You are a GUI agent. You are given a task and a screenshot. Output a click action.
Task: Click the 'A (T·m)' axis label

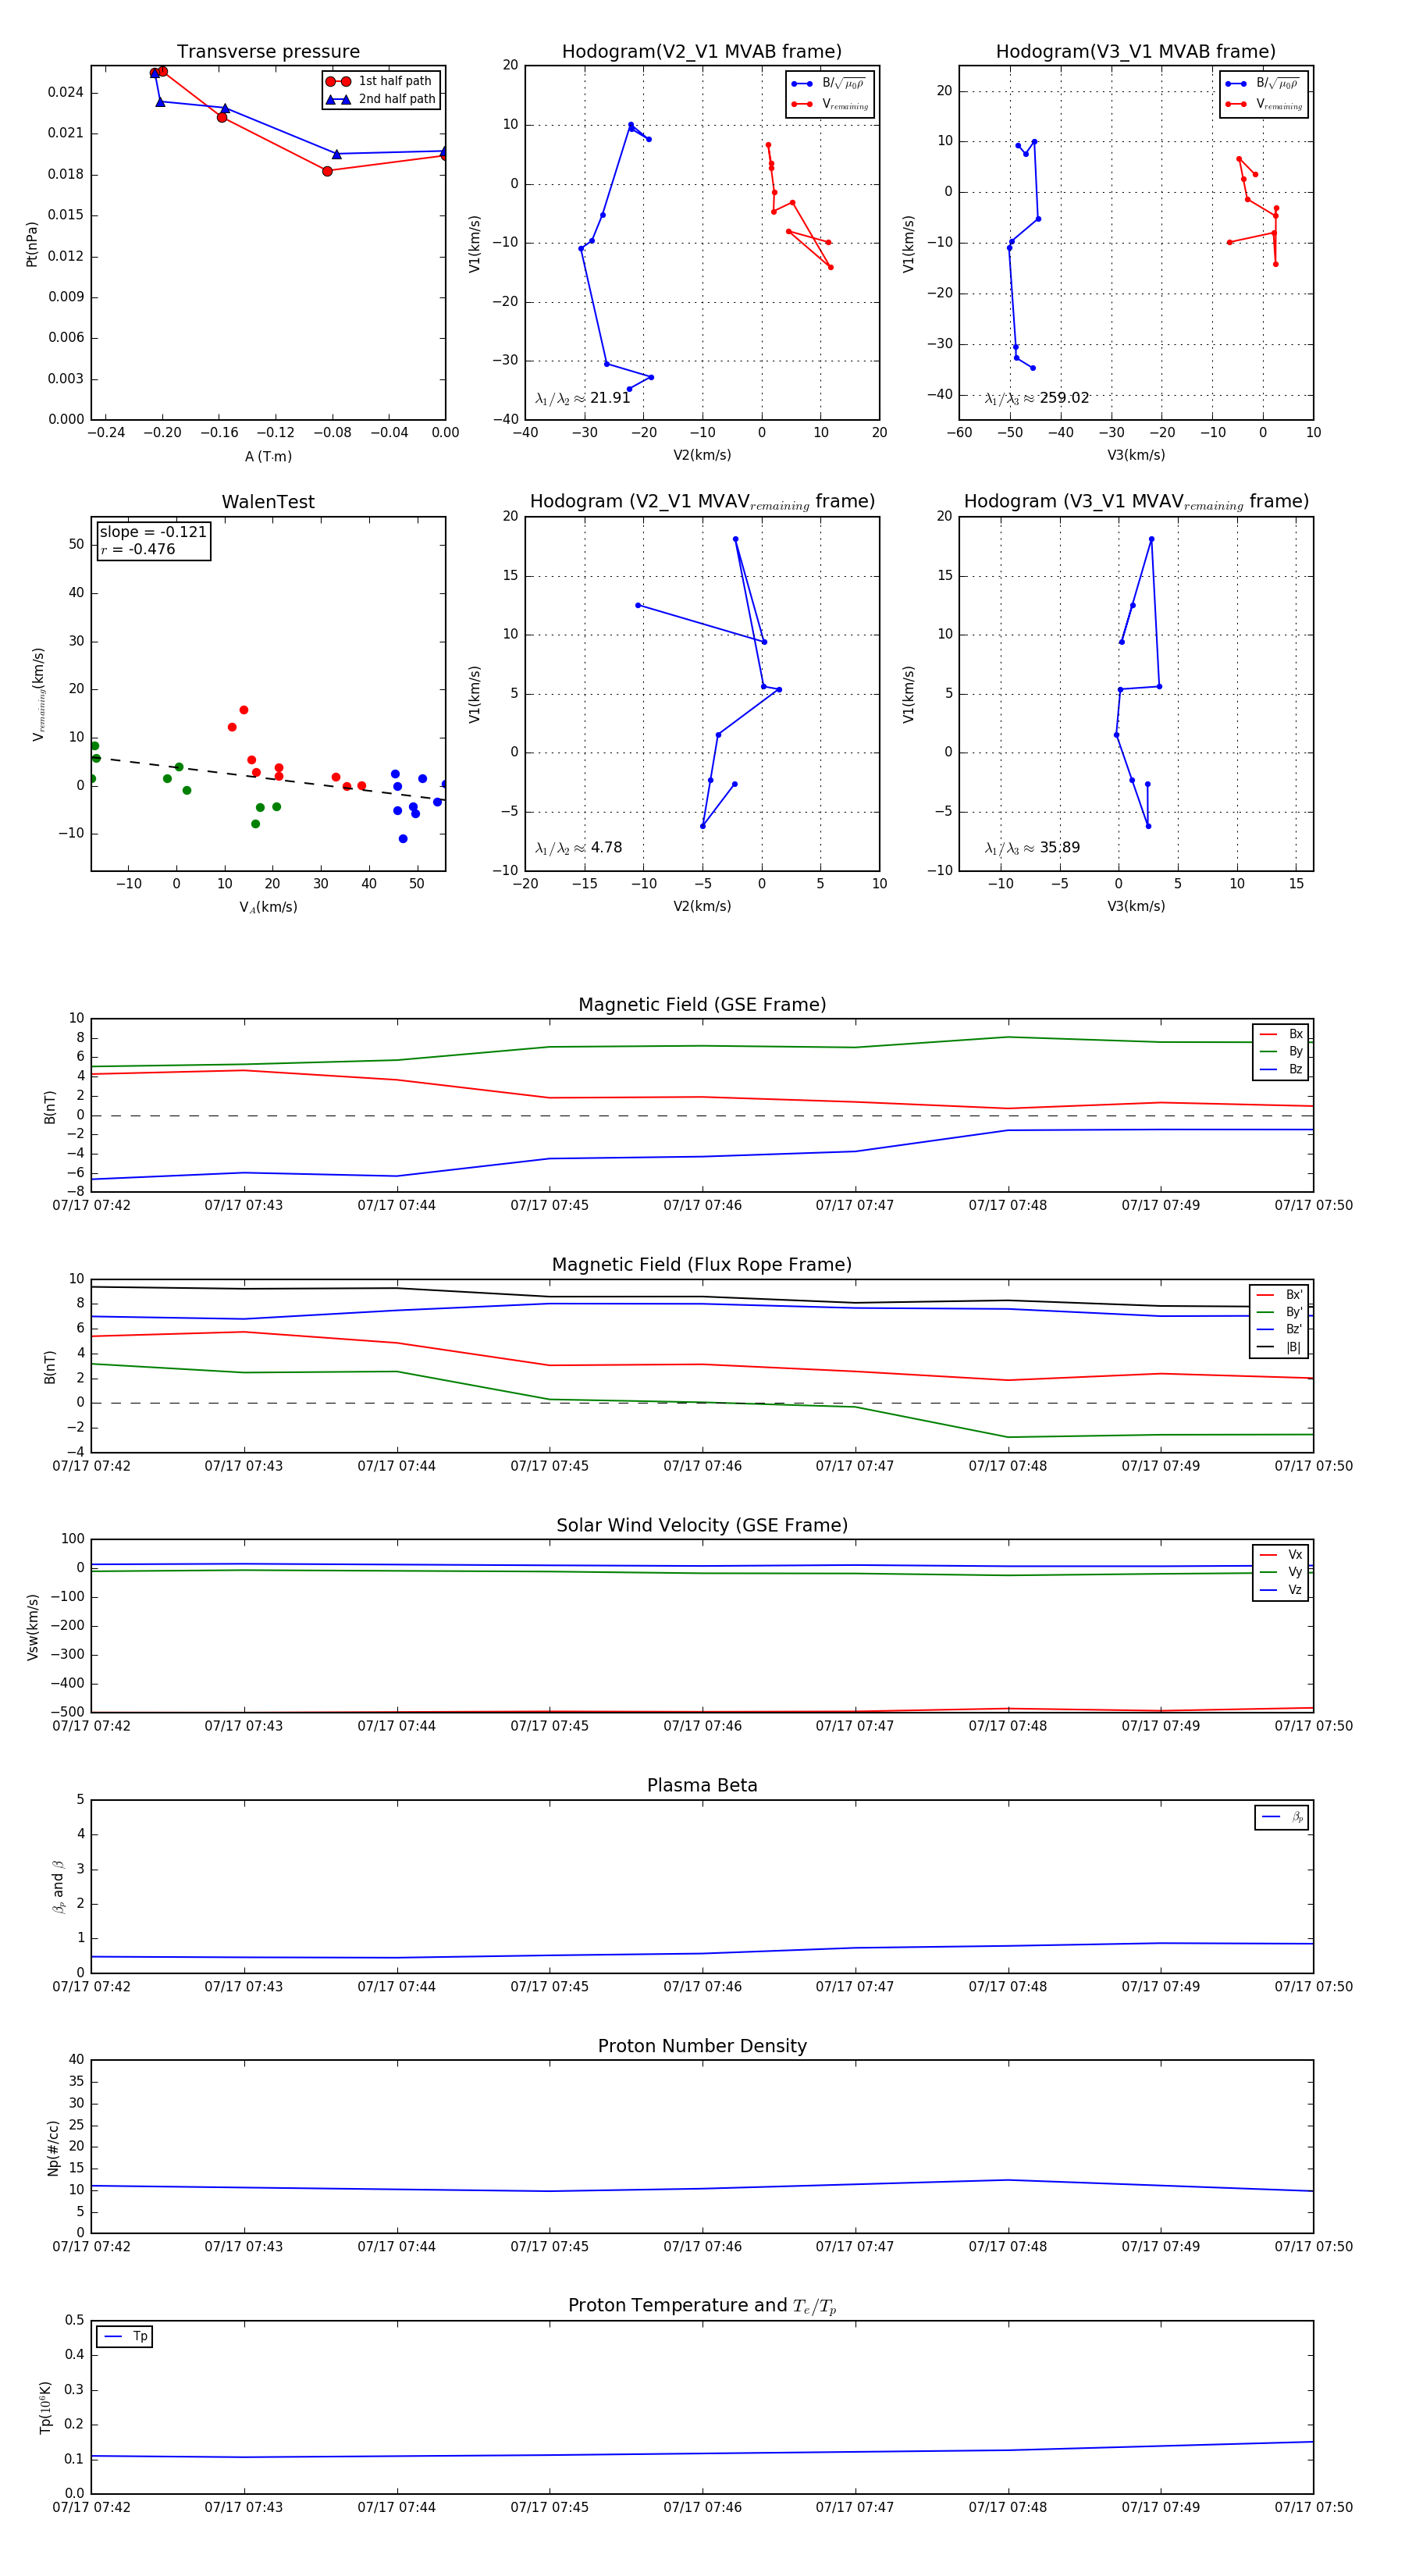tap(268, 456)
